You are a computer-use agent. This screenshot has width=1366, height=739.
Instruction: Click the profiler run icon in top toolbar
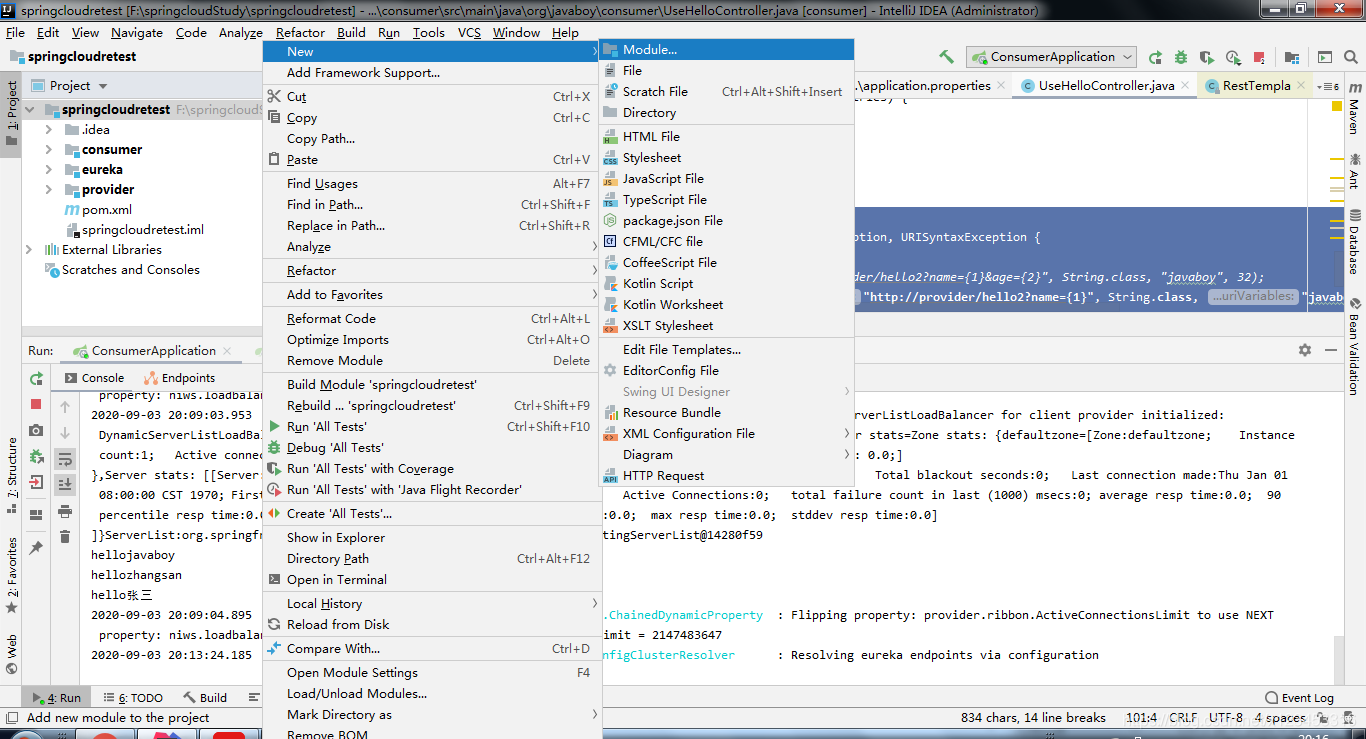[x=1233, y=57]
